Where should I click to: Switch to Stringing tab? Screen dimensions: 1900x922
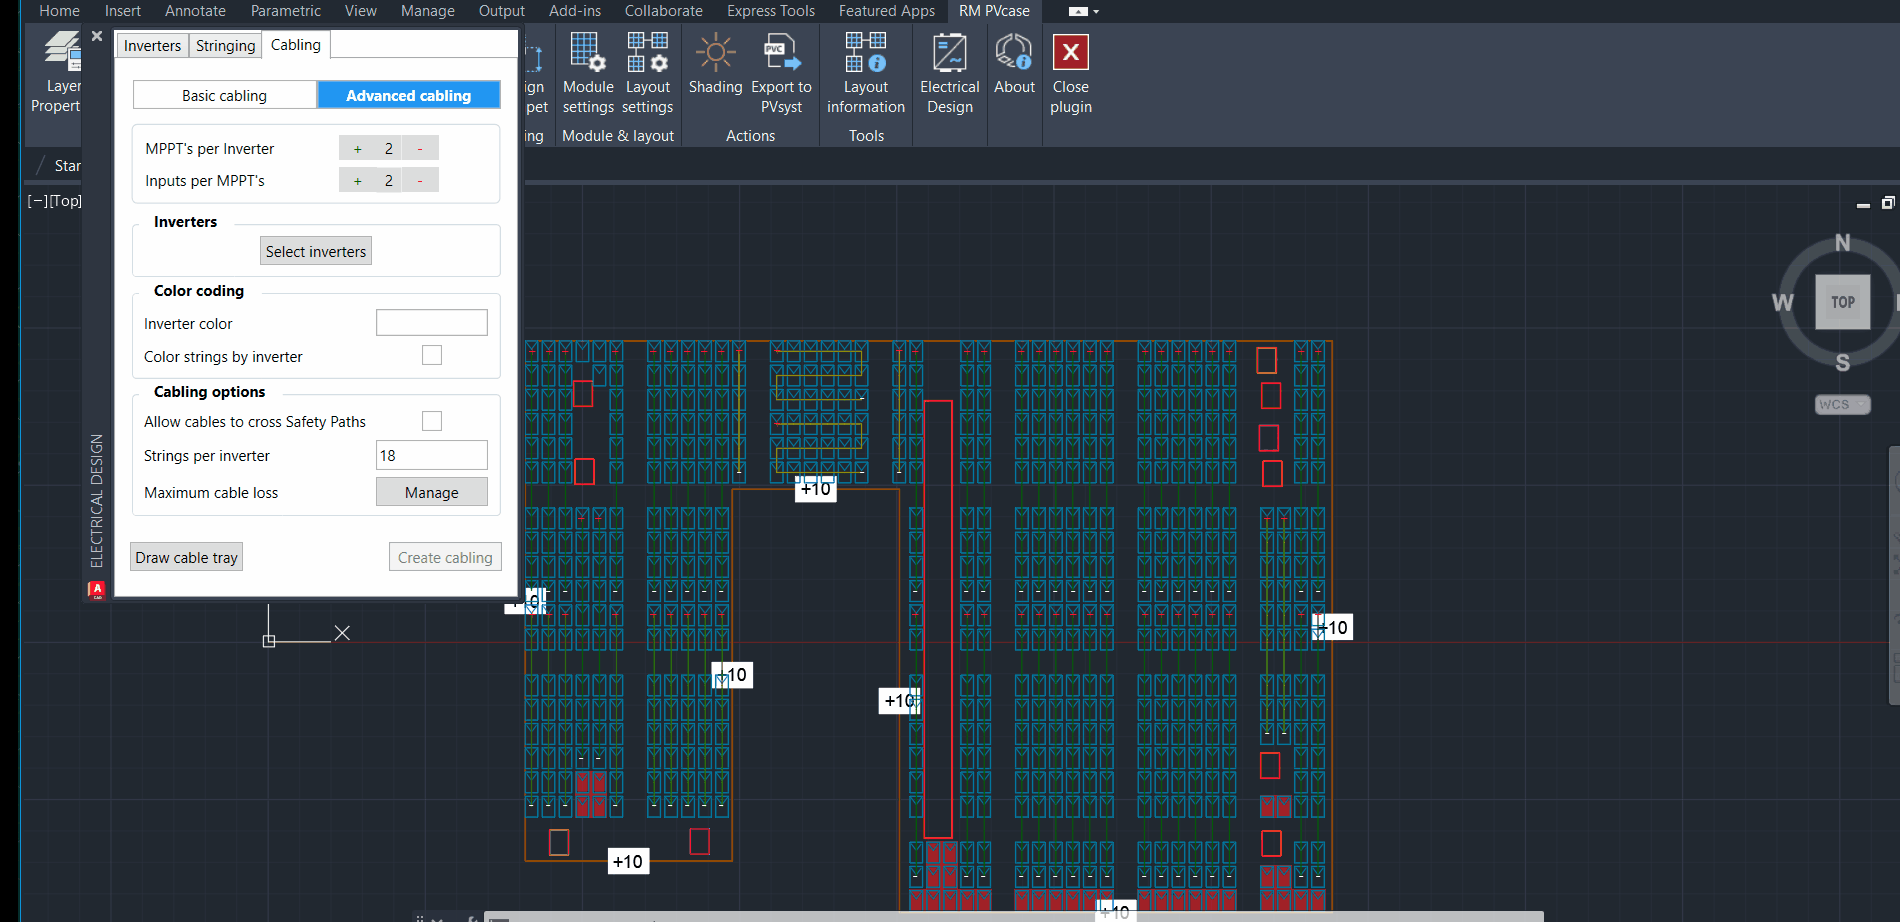(225, 46)
